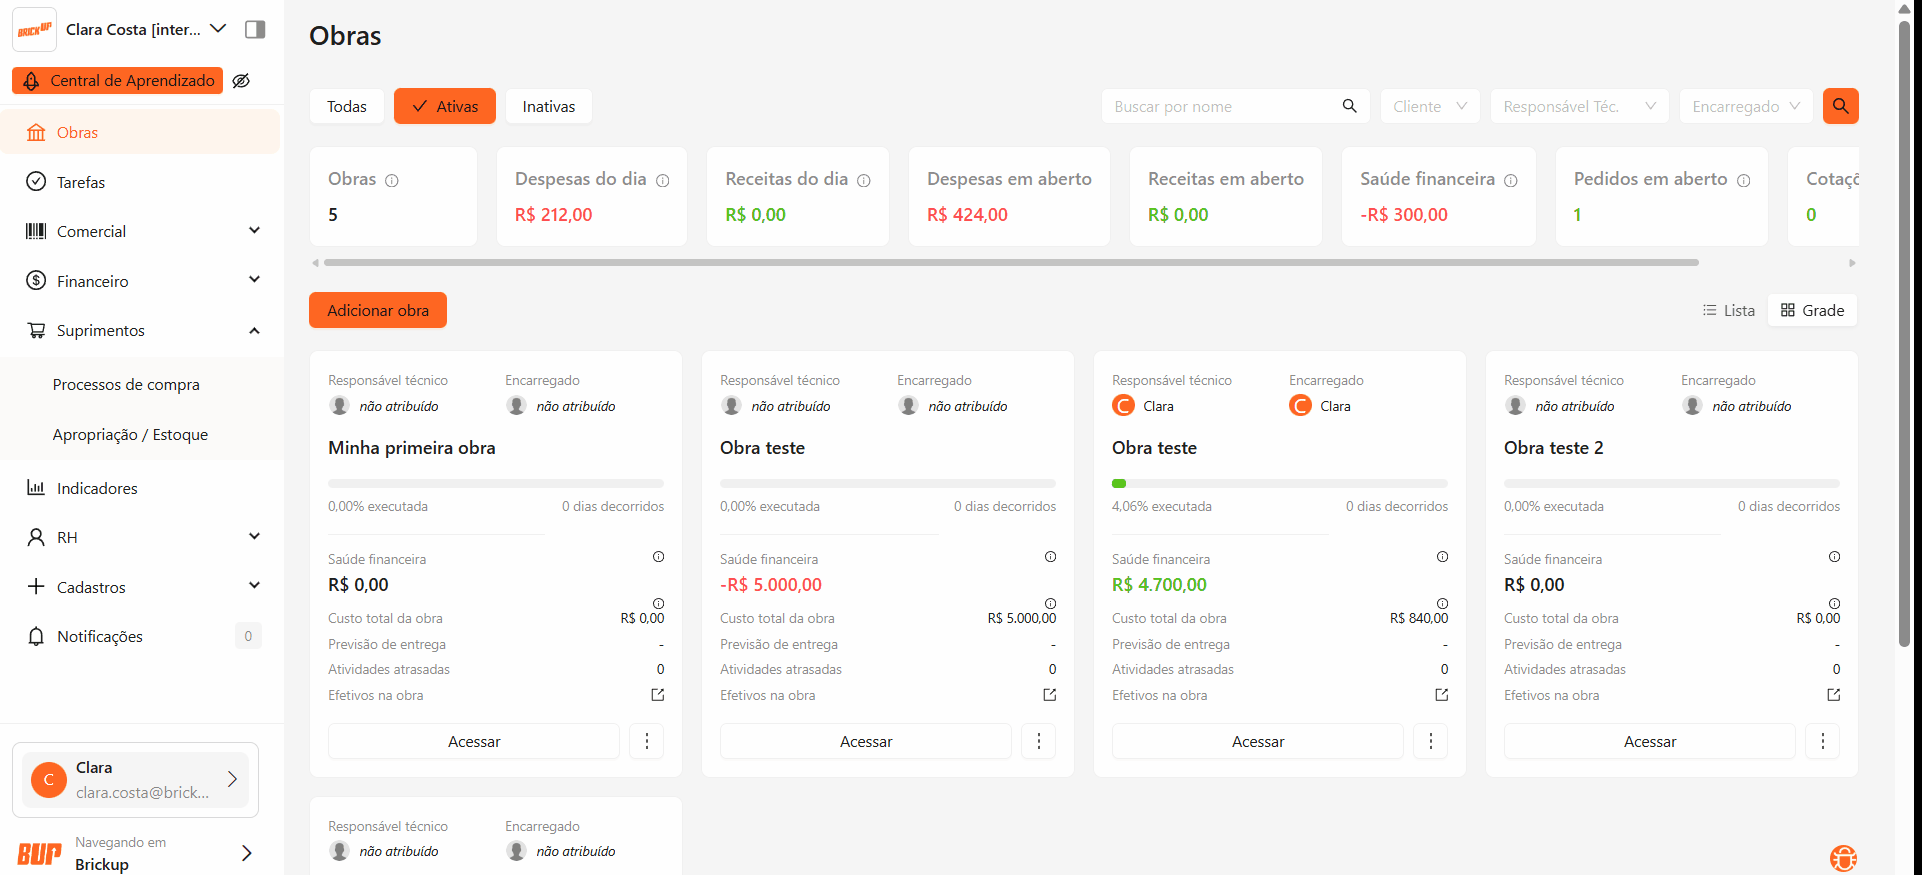The width and height of the screenshot is (1922, 875).
Task: Click the Adicionar obra button
Action: [378, 311]
